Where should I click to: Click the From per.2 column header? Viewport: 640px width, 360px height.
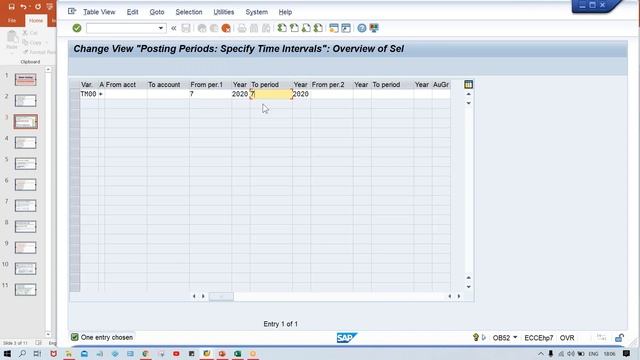332,84
